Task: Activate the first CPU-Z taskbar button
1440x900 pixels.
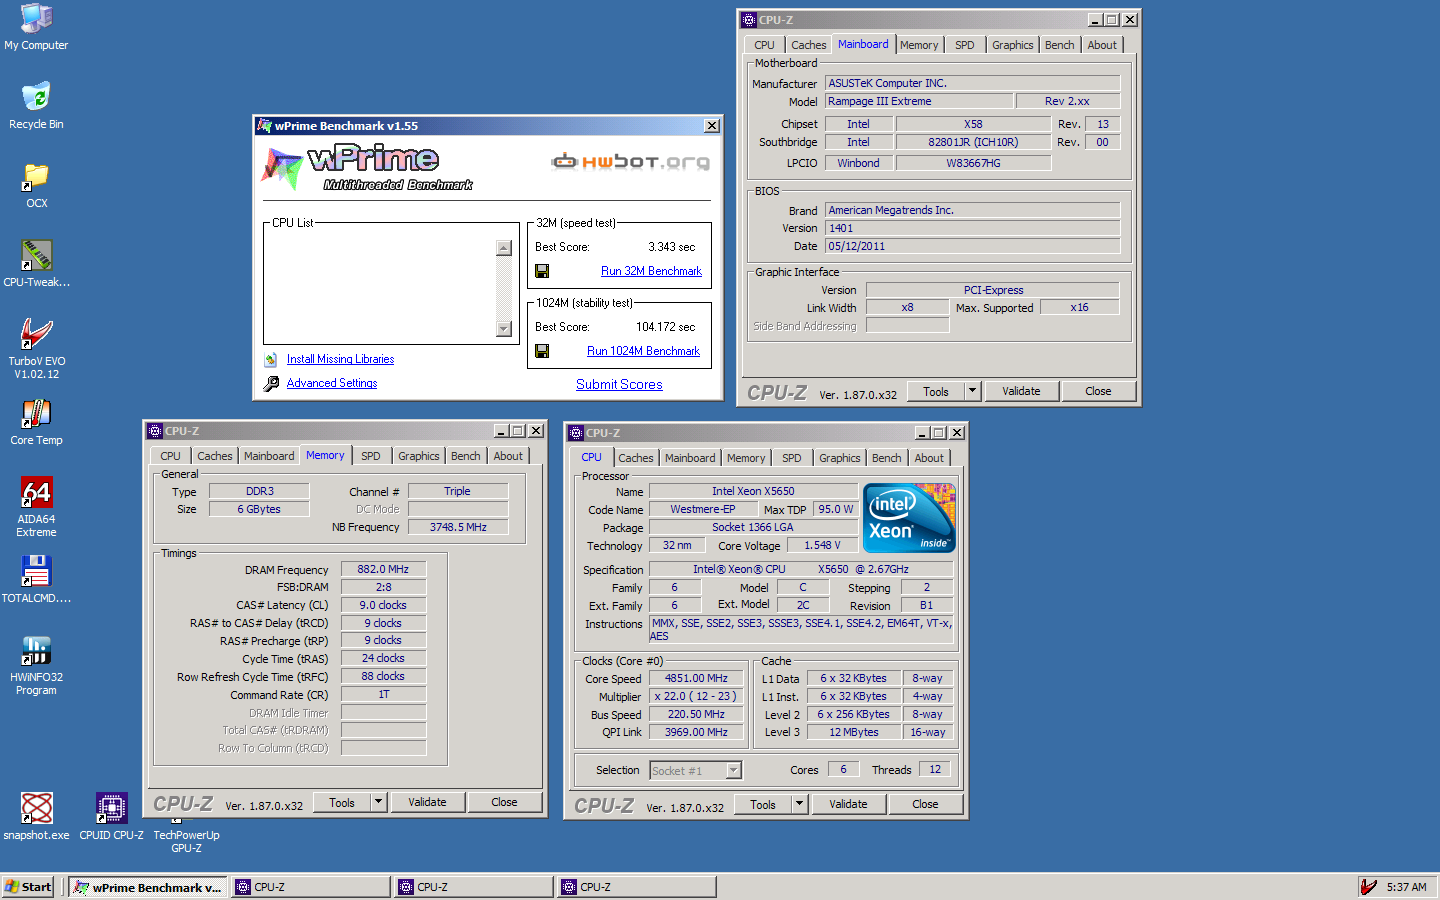Action: tap(311, 887)
